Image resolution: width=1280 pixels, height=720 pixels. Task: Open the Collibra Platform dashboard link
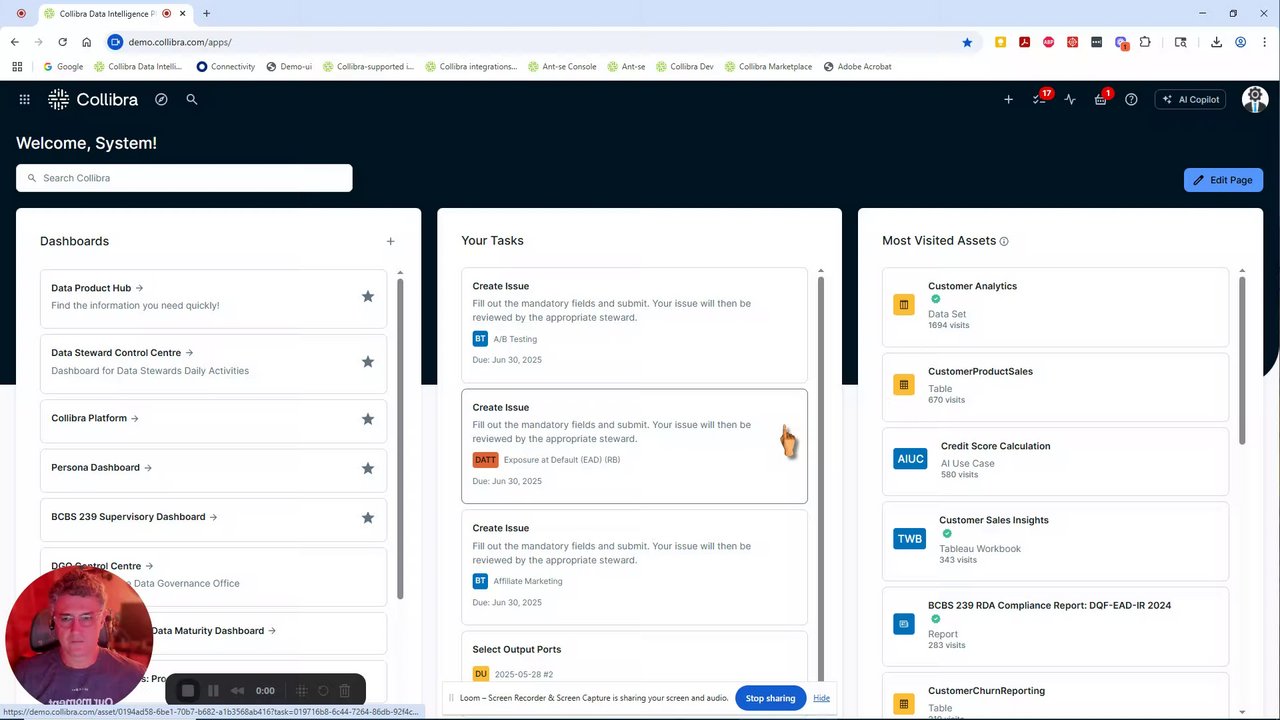tap(95, 418)
